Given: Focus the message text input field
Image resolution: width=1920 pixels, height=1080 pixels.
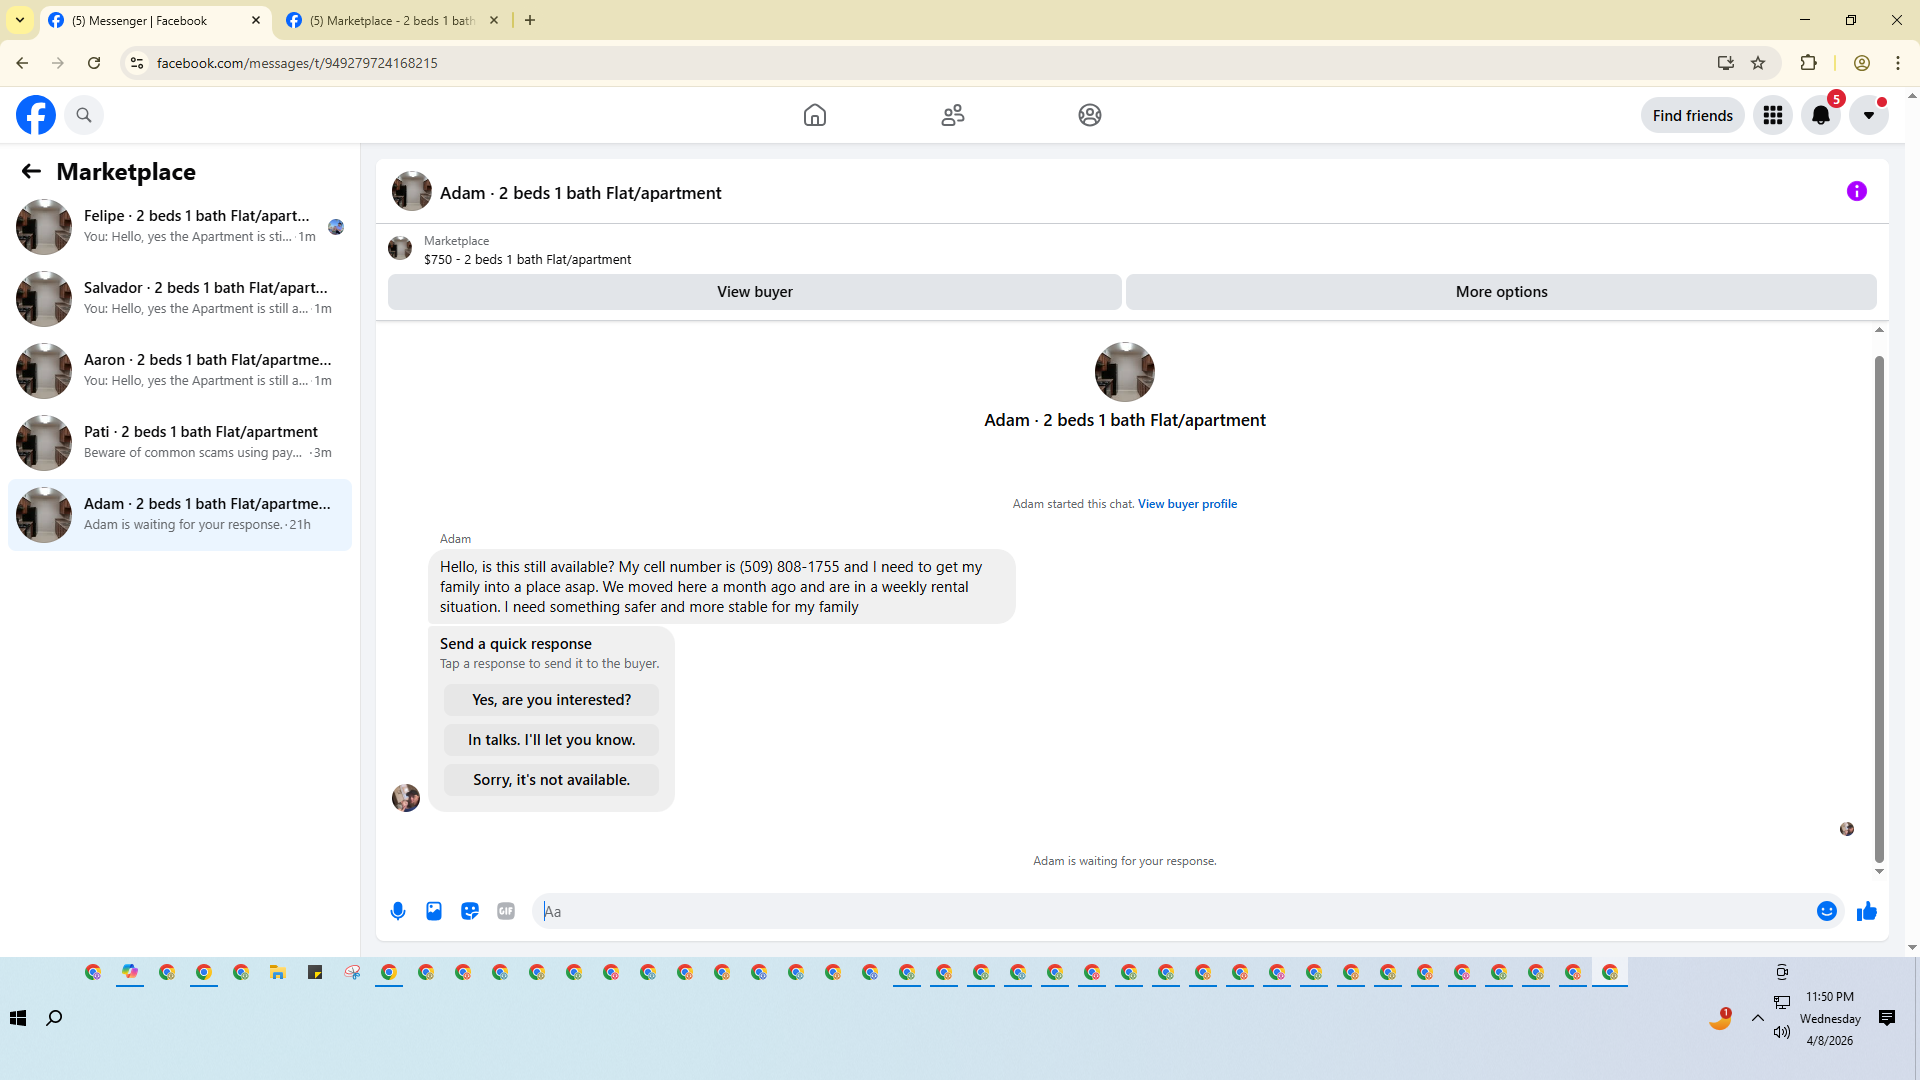Looking at the screenshot, I should tap(1170, 911).
